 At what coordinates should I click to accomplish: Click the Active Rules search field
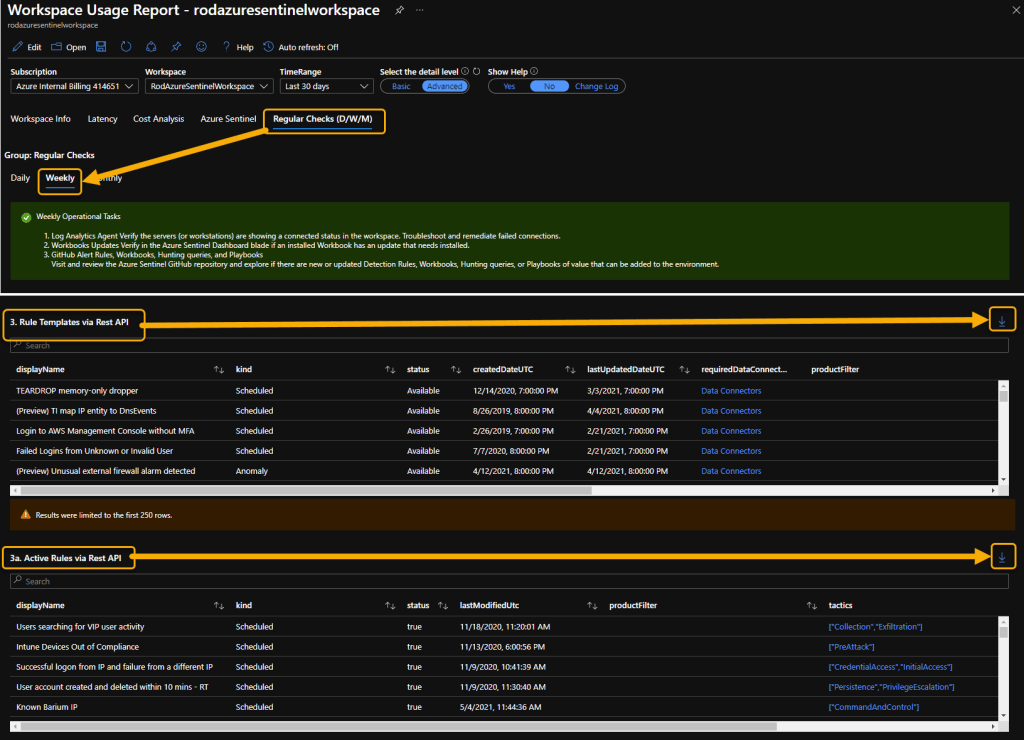509,581
